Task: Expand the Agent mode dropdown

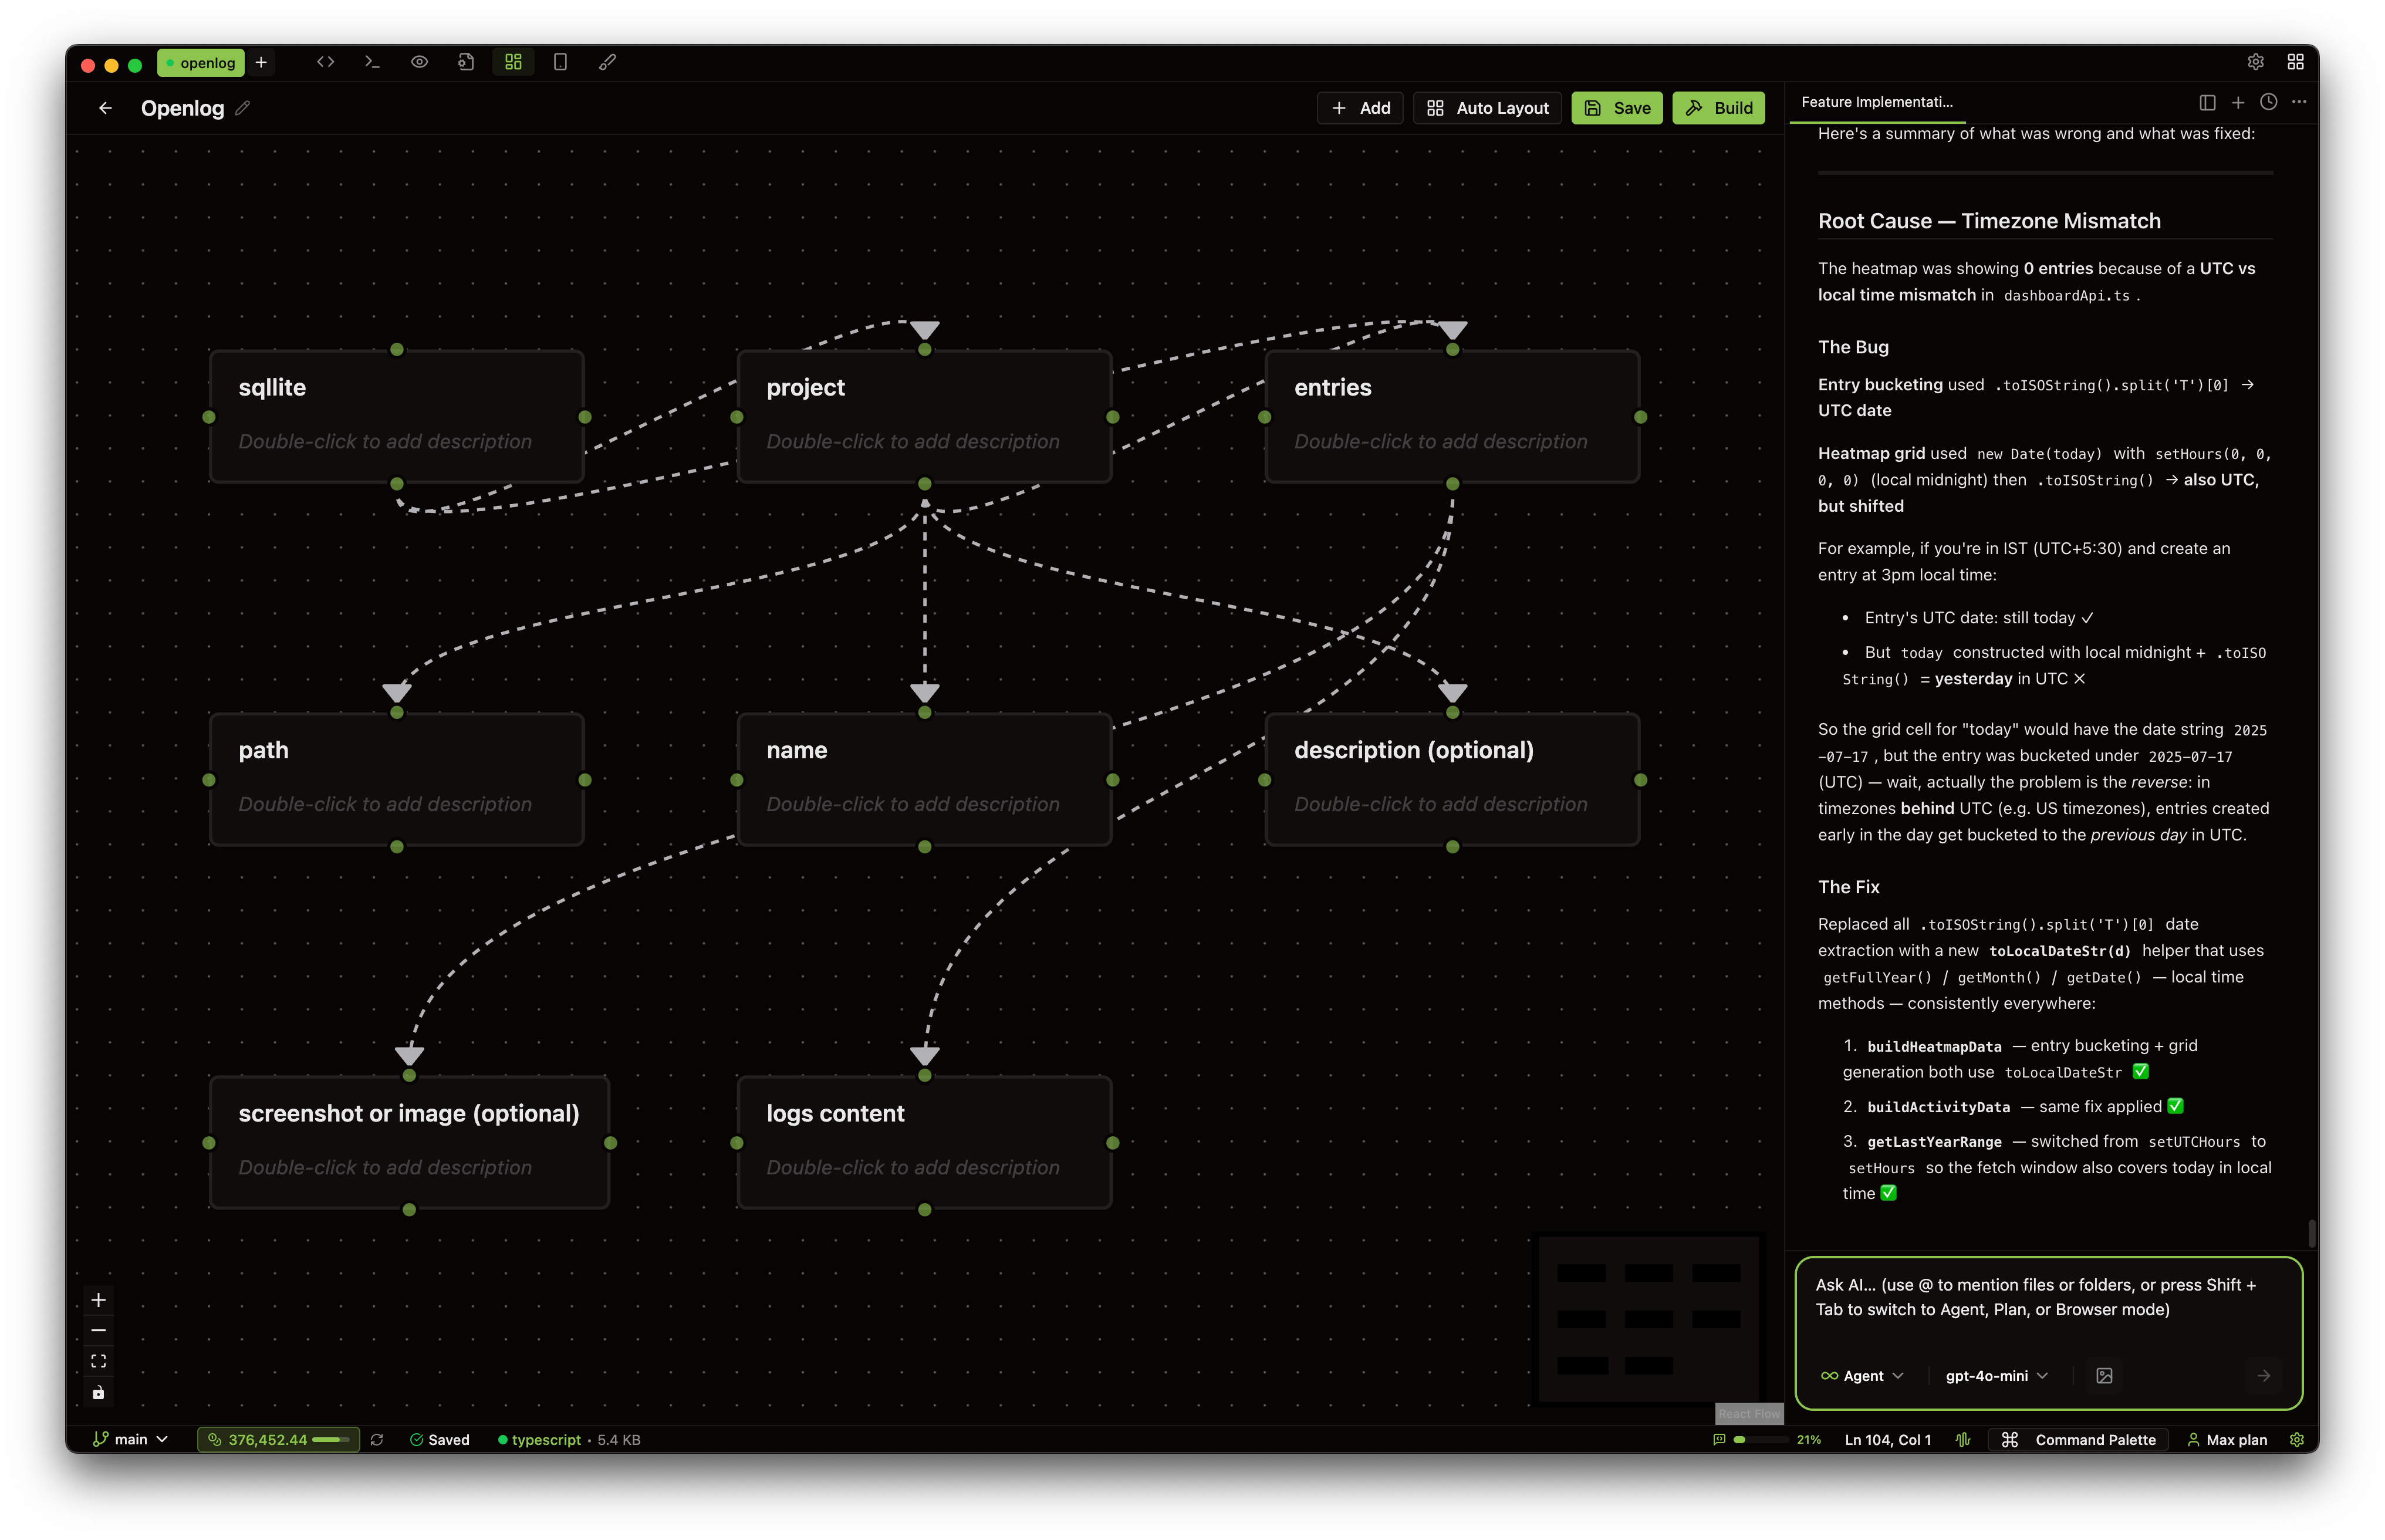Action: (x=1862, y=1376)
